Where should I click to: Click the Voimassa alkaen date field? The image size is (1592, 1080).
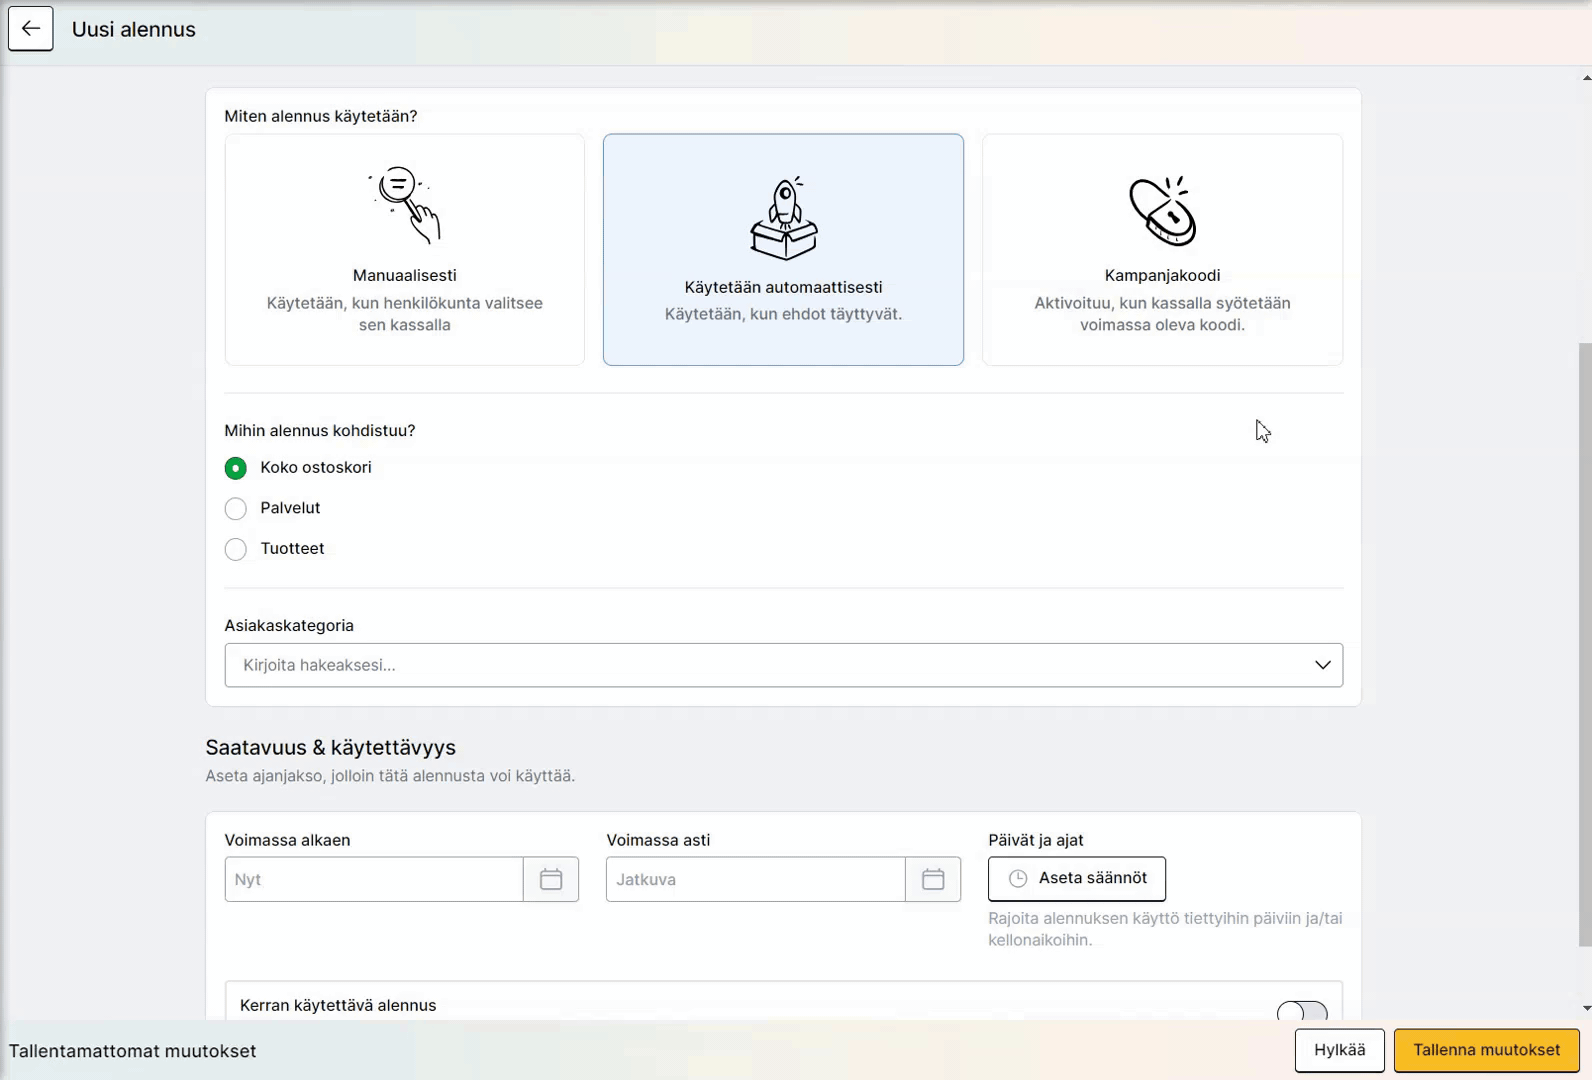pyautogui.click(x=374, y=879)
